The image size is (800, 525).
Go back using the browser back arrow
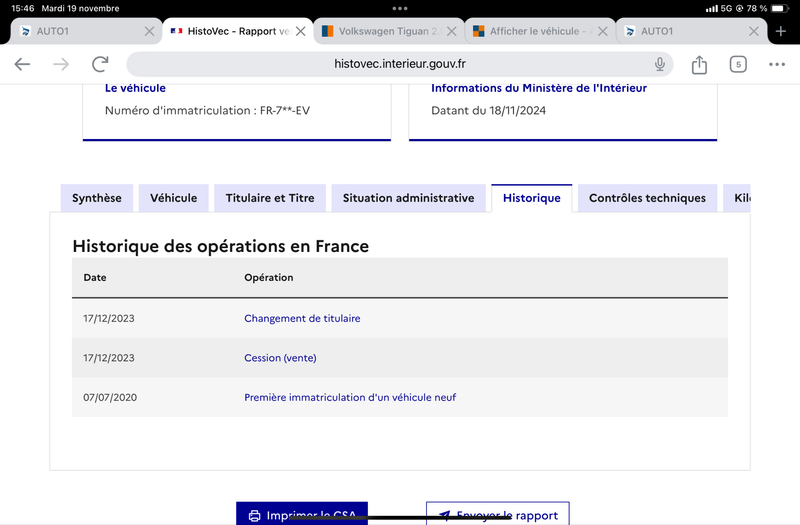click(x=22, y=64)
